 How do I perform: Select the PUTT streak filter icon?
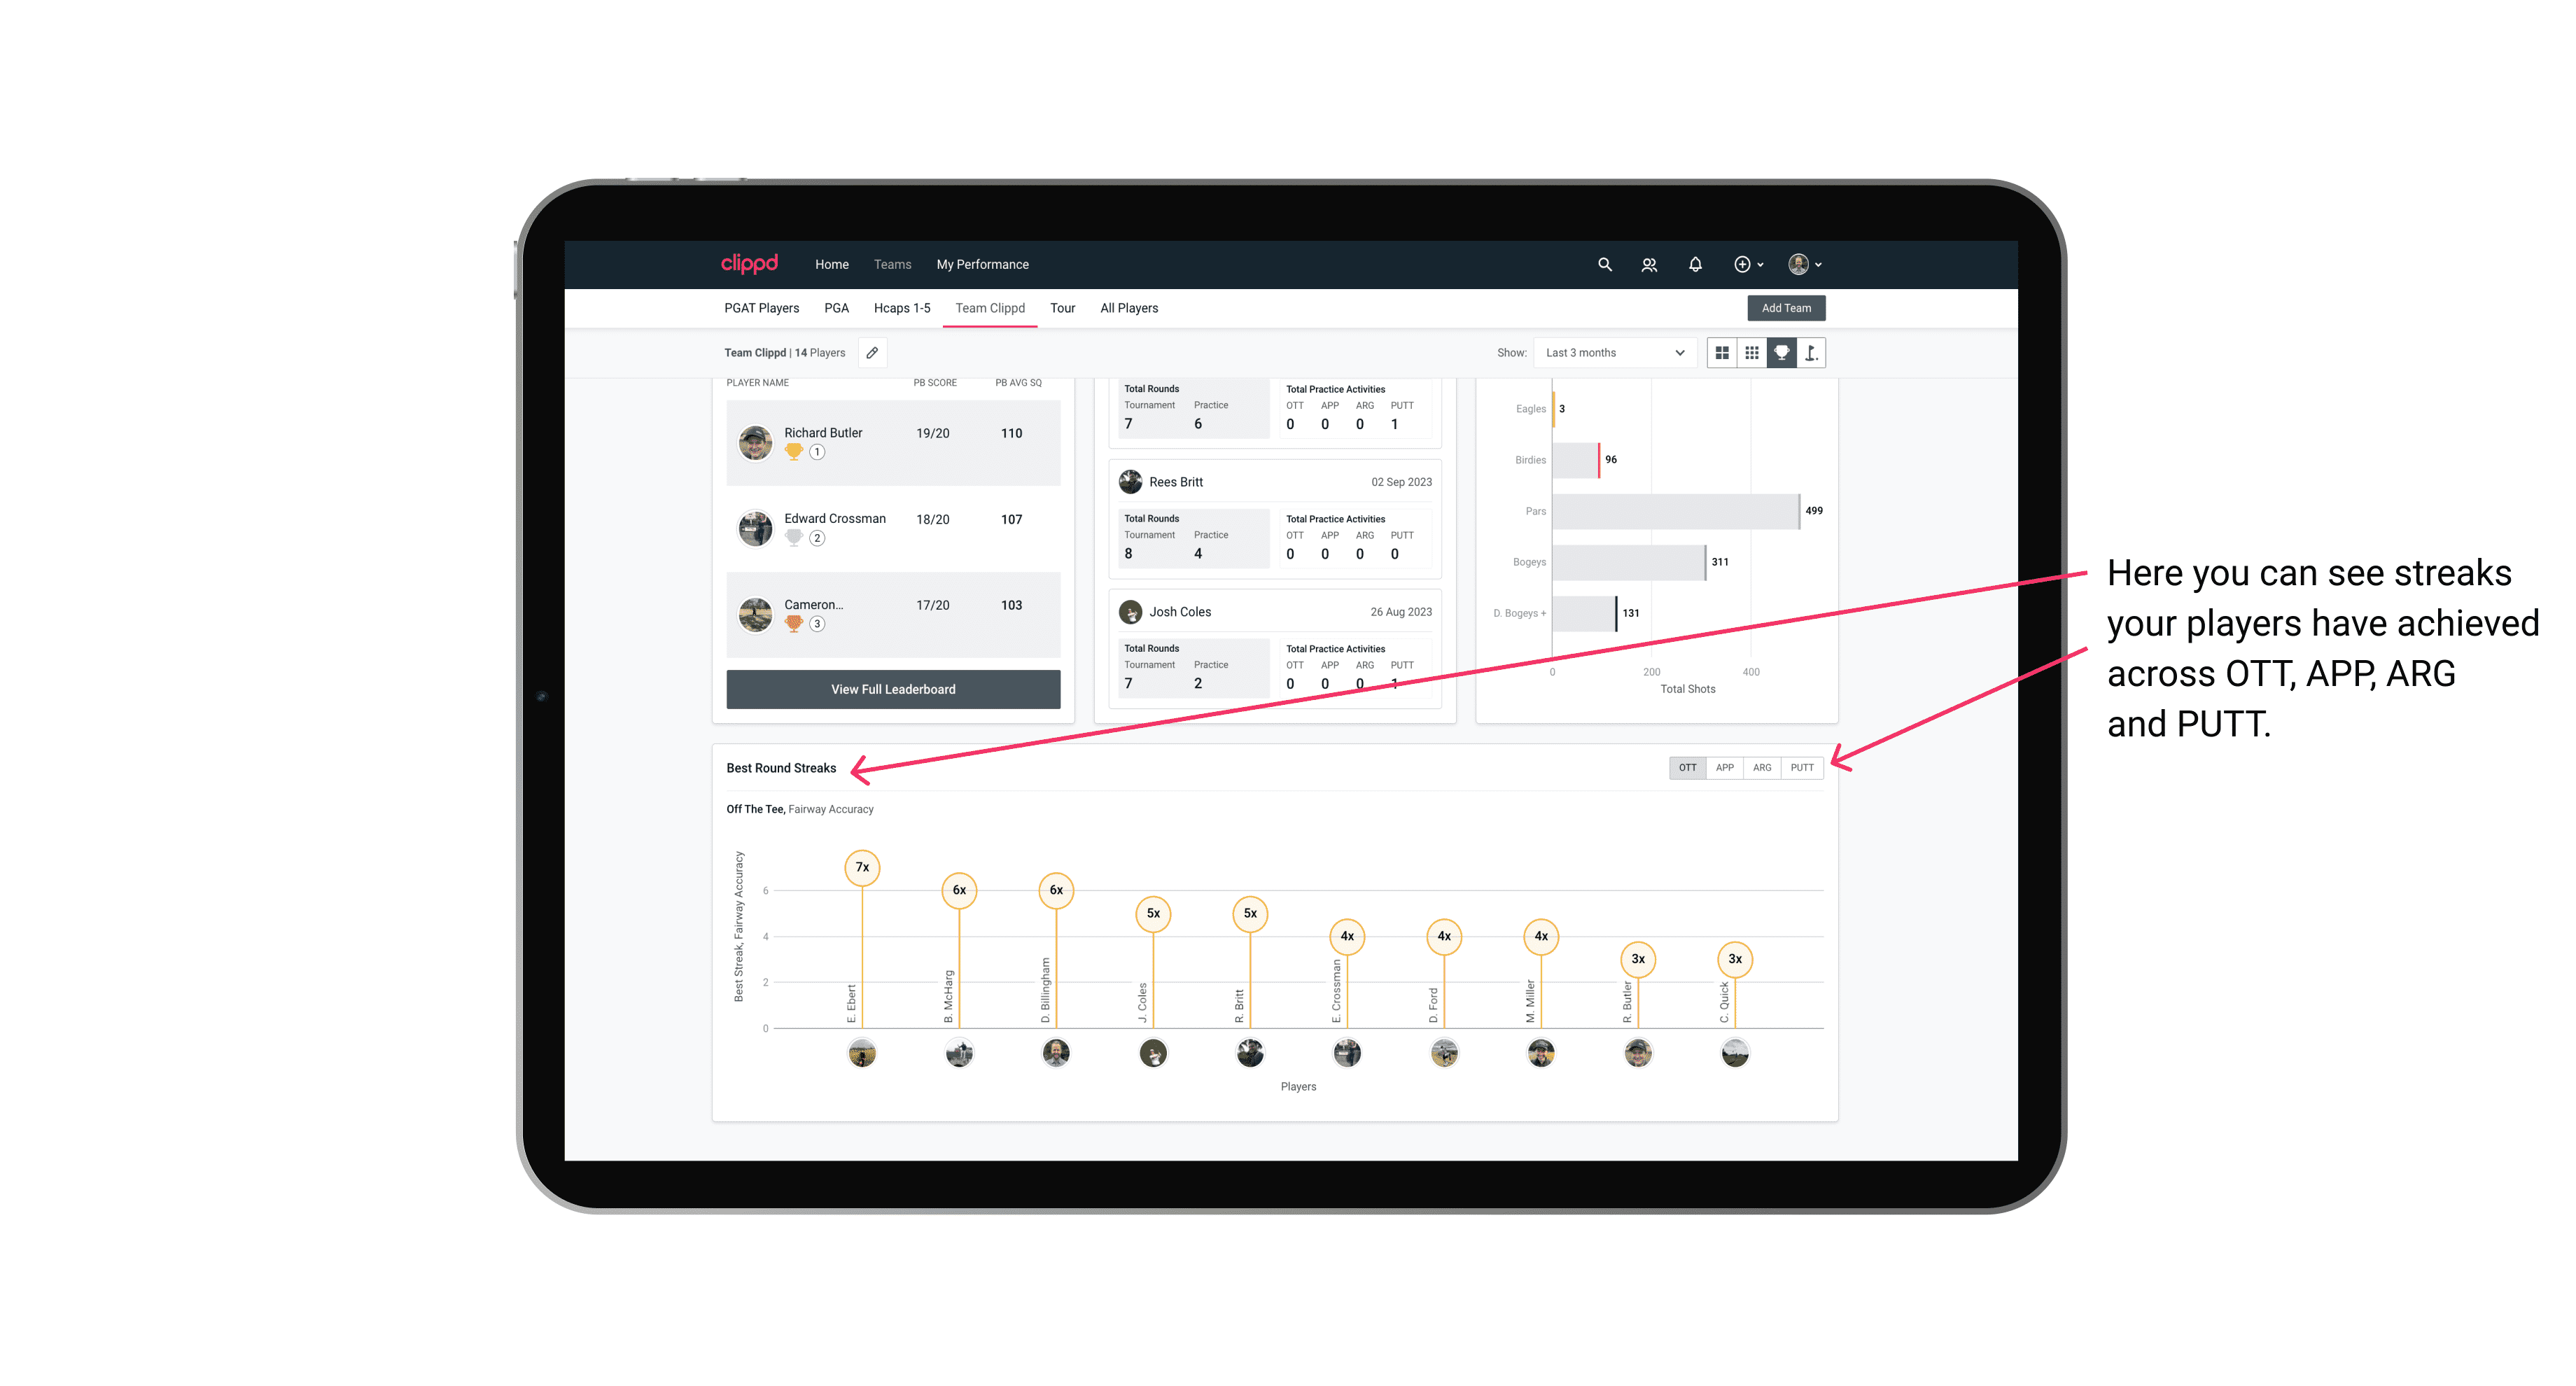1802,766
